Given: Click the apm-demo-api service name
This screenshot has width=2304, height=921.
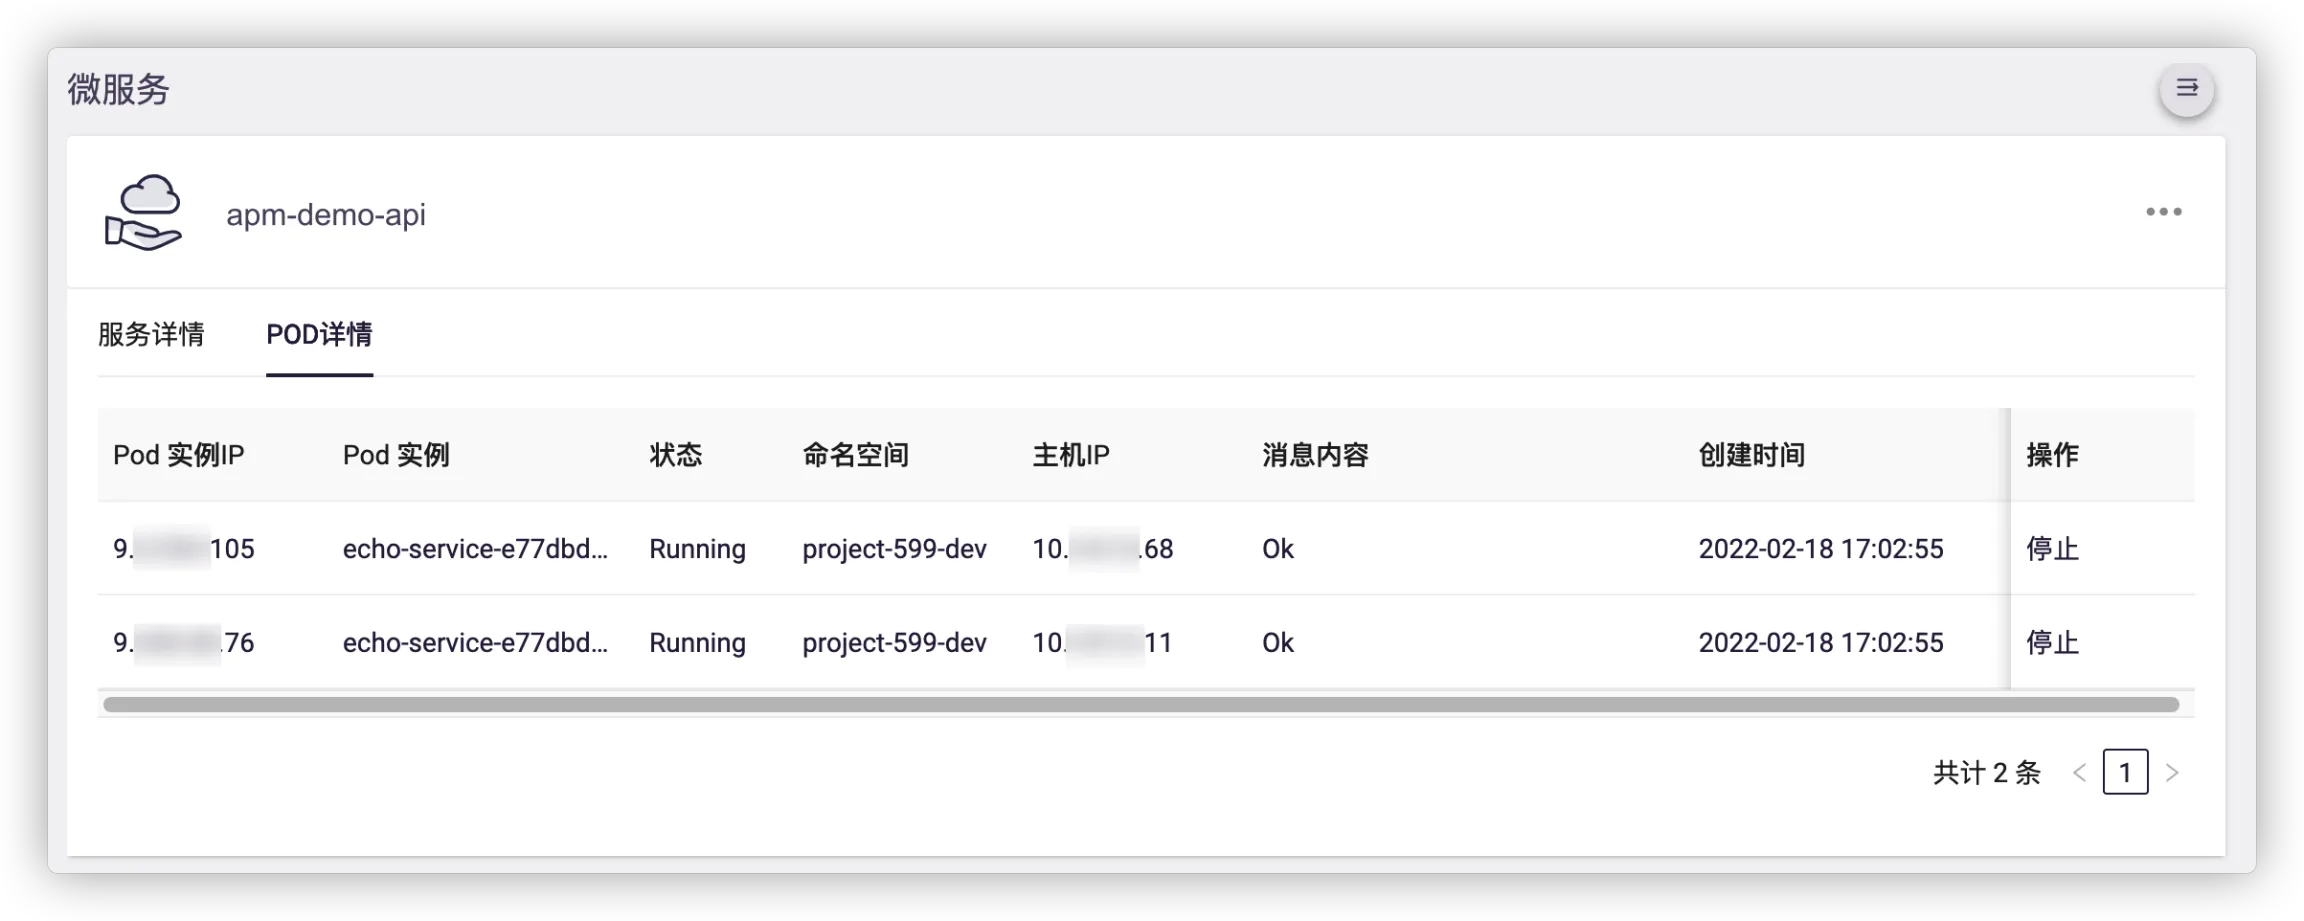Looking at the screenshot, I should (326, 215).
